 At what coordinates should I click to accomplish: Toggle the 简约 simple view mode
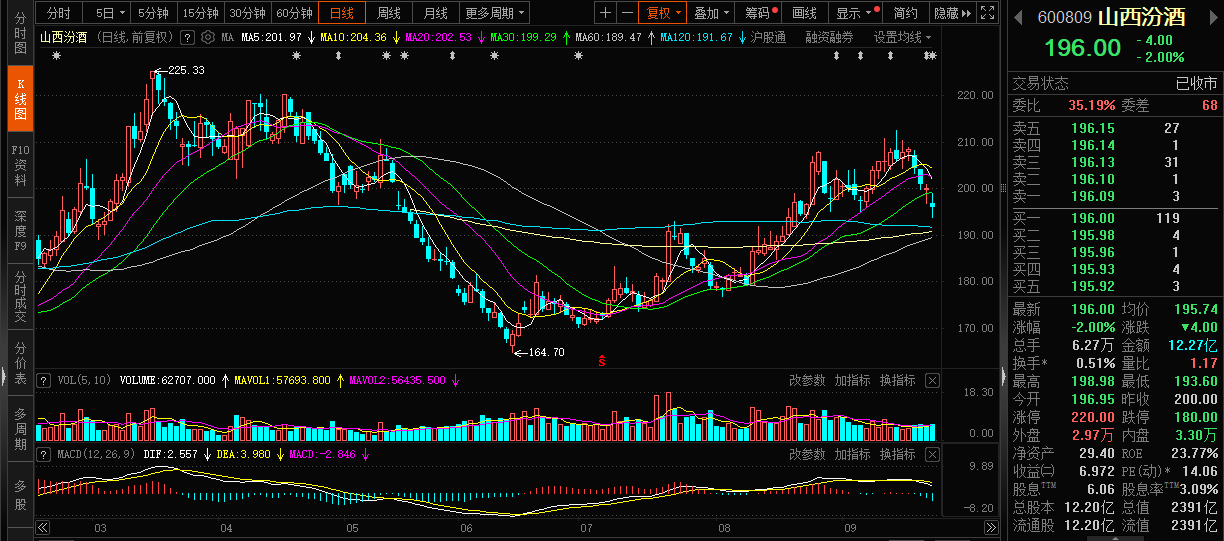click(x=905, y=13)
